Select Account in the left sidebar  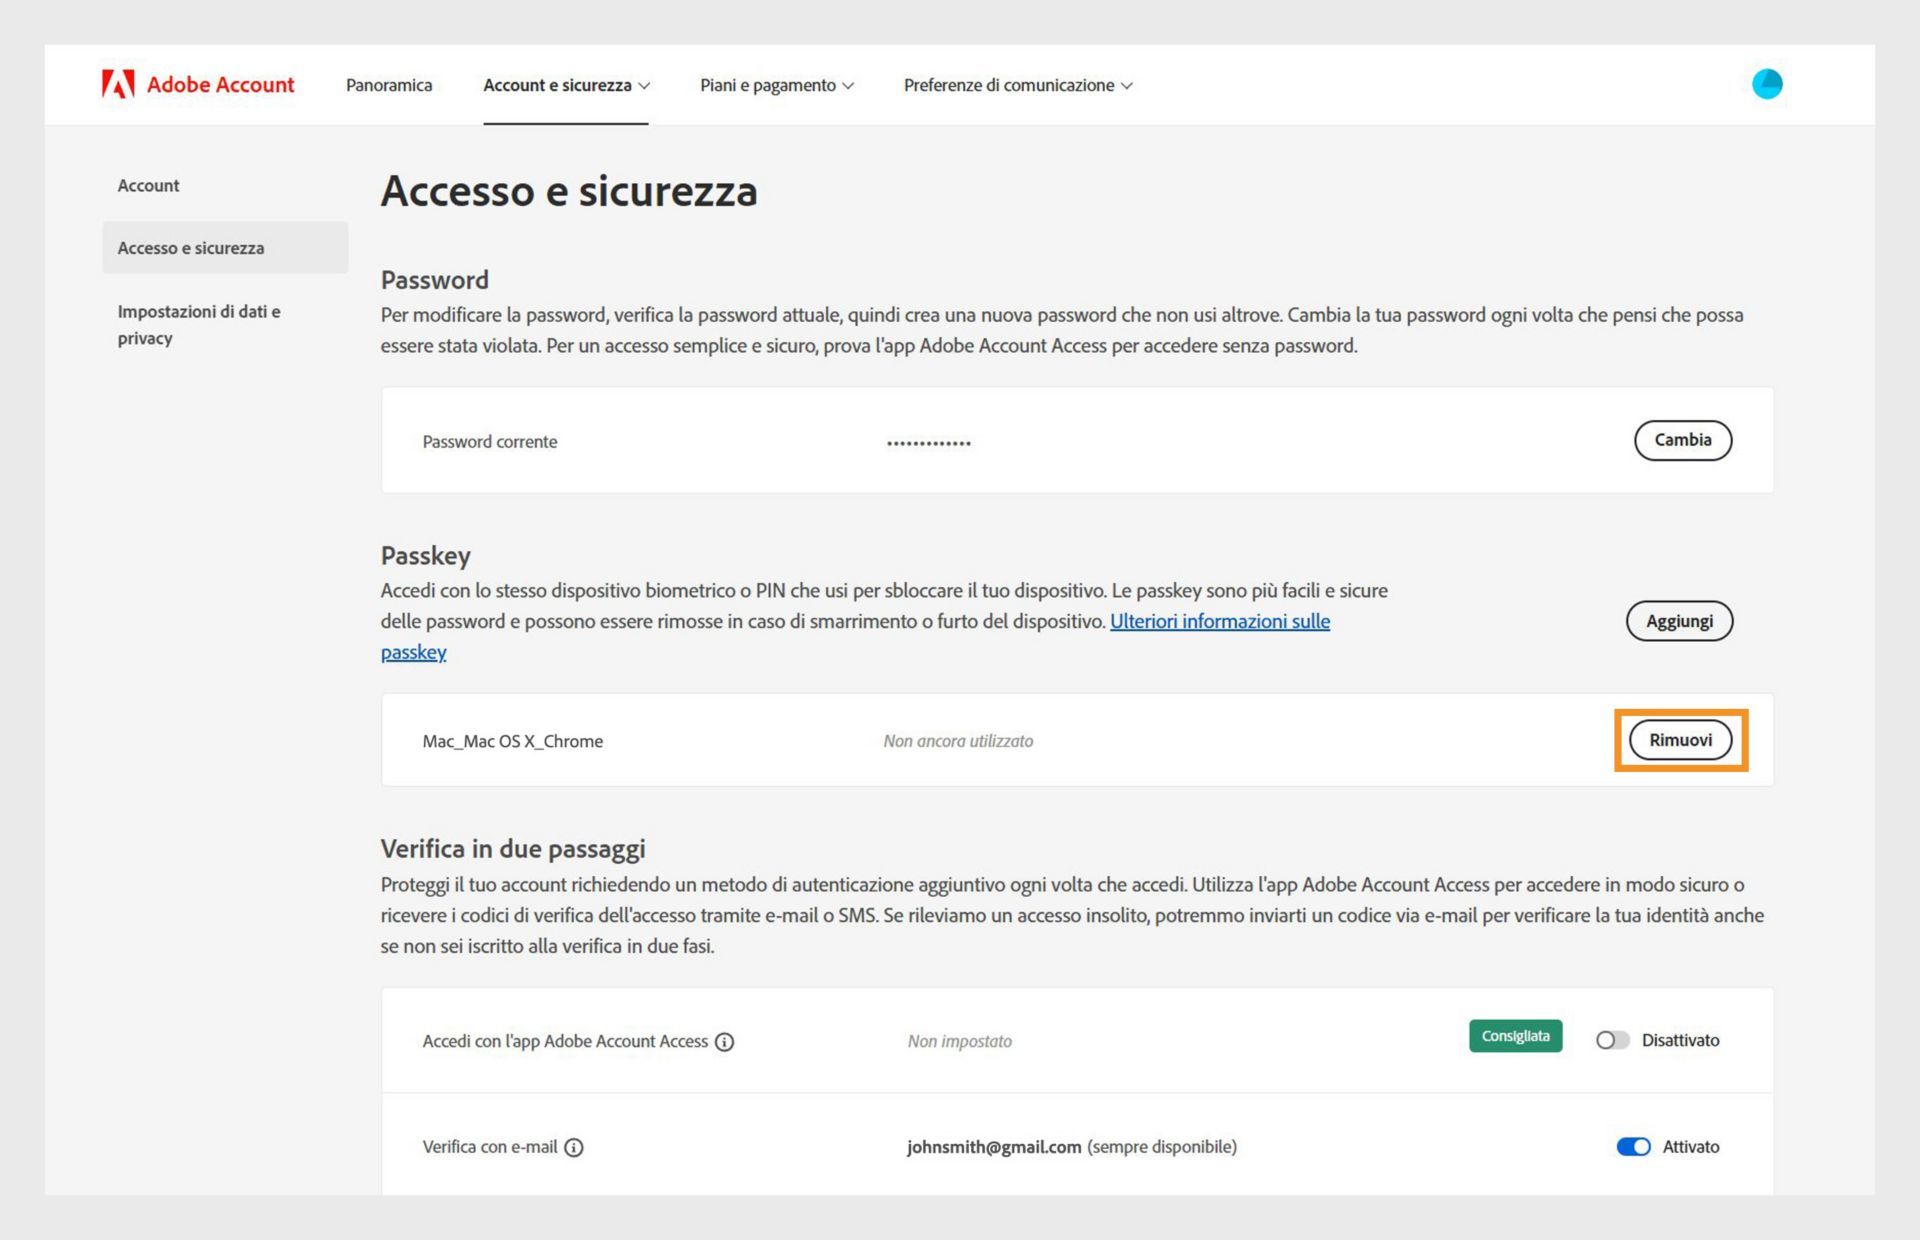click(149, 186)
